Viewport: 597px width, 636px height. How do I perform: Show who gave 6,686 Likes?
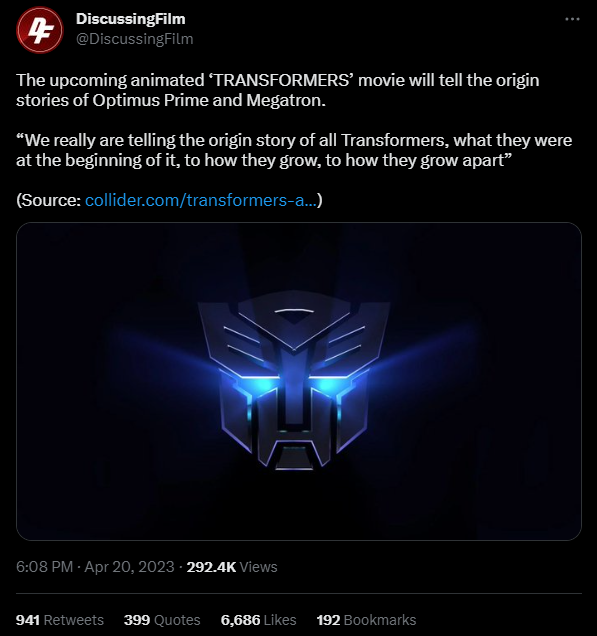pos(258,620)
